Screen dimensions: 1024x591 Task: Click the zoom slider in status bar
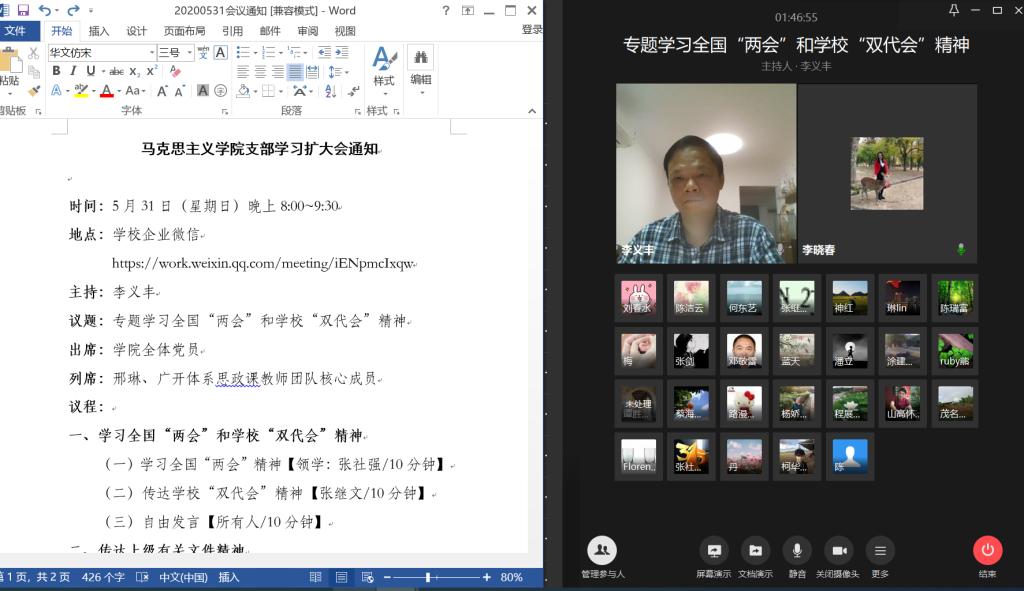428,577
